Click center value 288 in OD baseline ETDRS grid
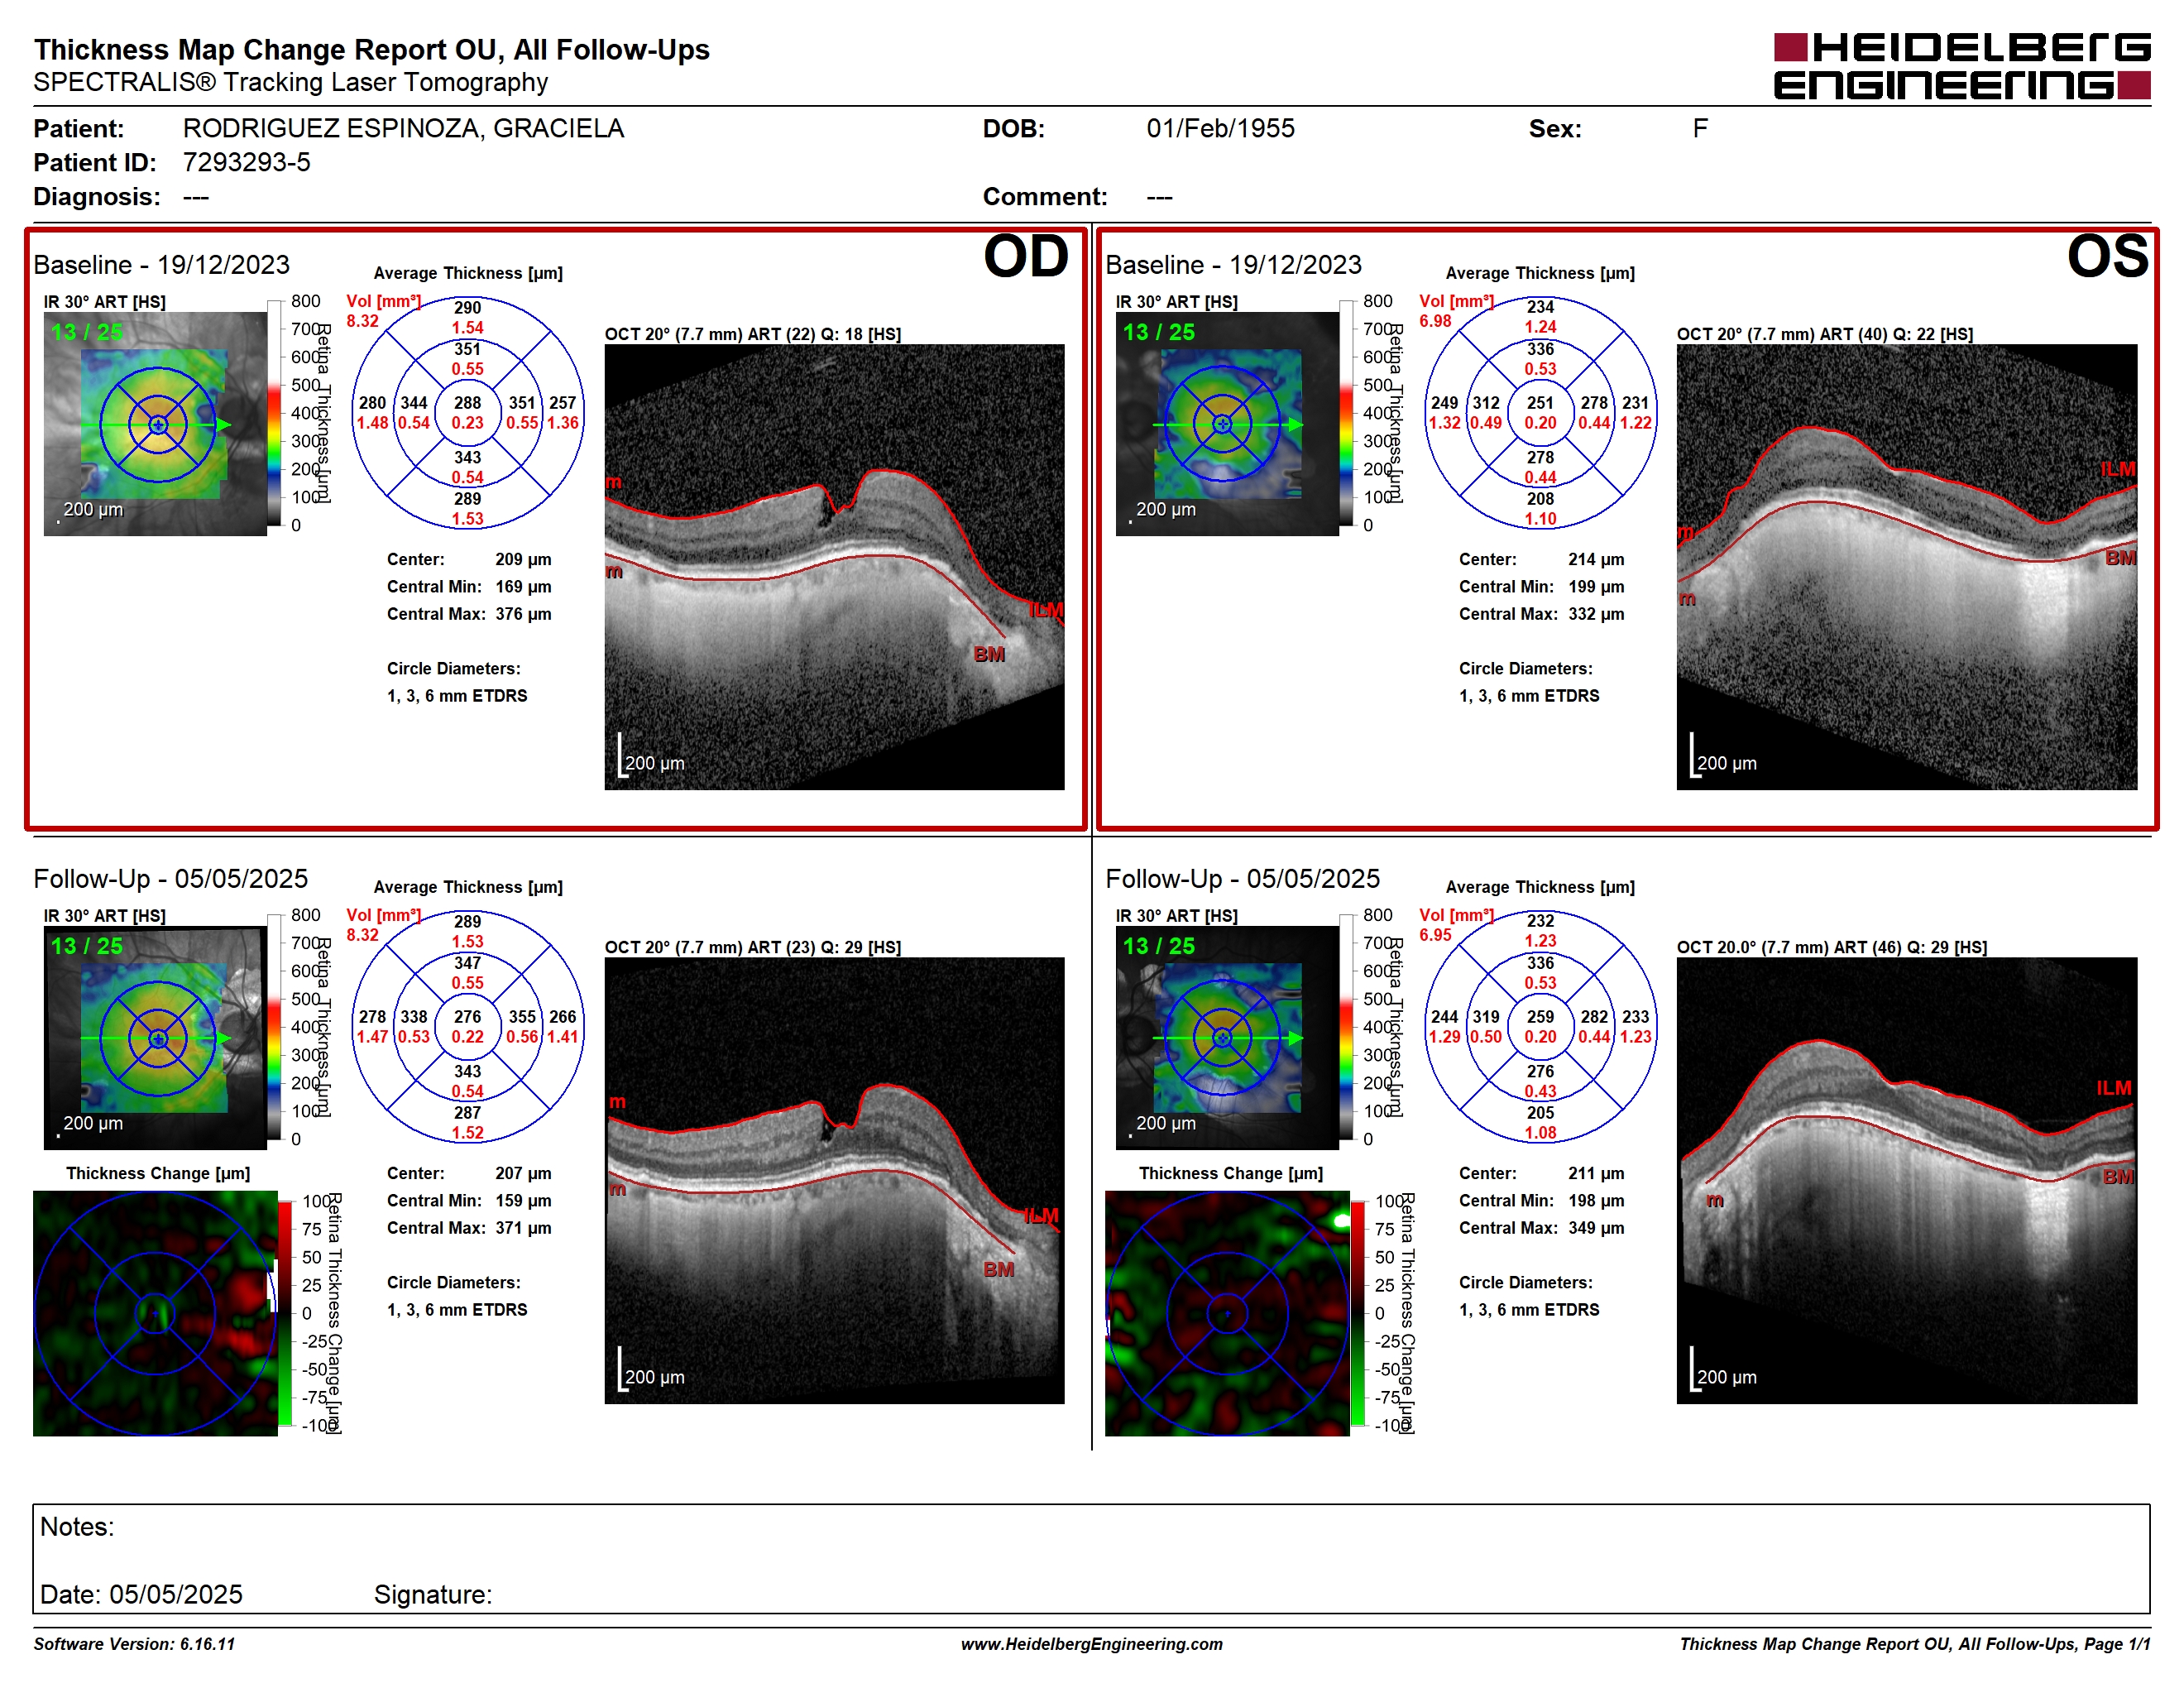The image size is (2184, 1688). pyautogui.click(x=467, y=402)
